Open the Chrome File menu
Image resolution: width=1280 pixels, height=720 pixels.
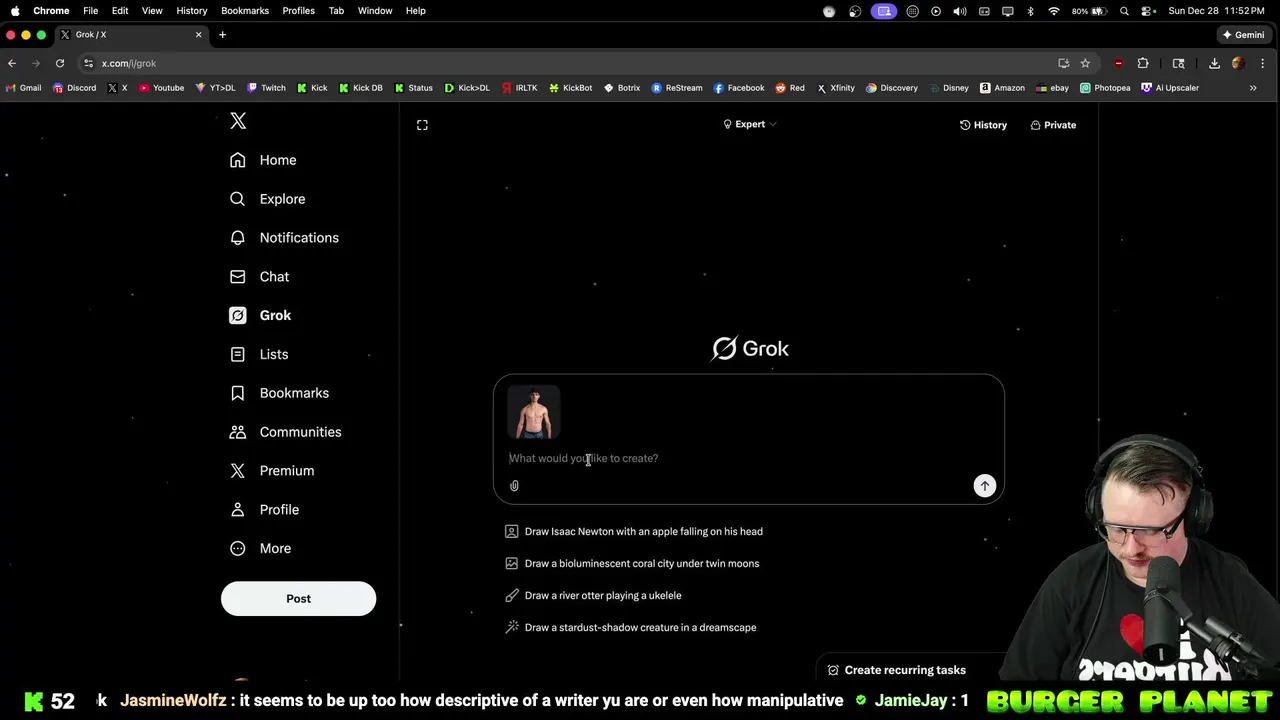point(90,11)
